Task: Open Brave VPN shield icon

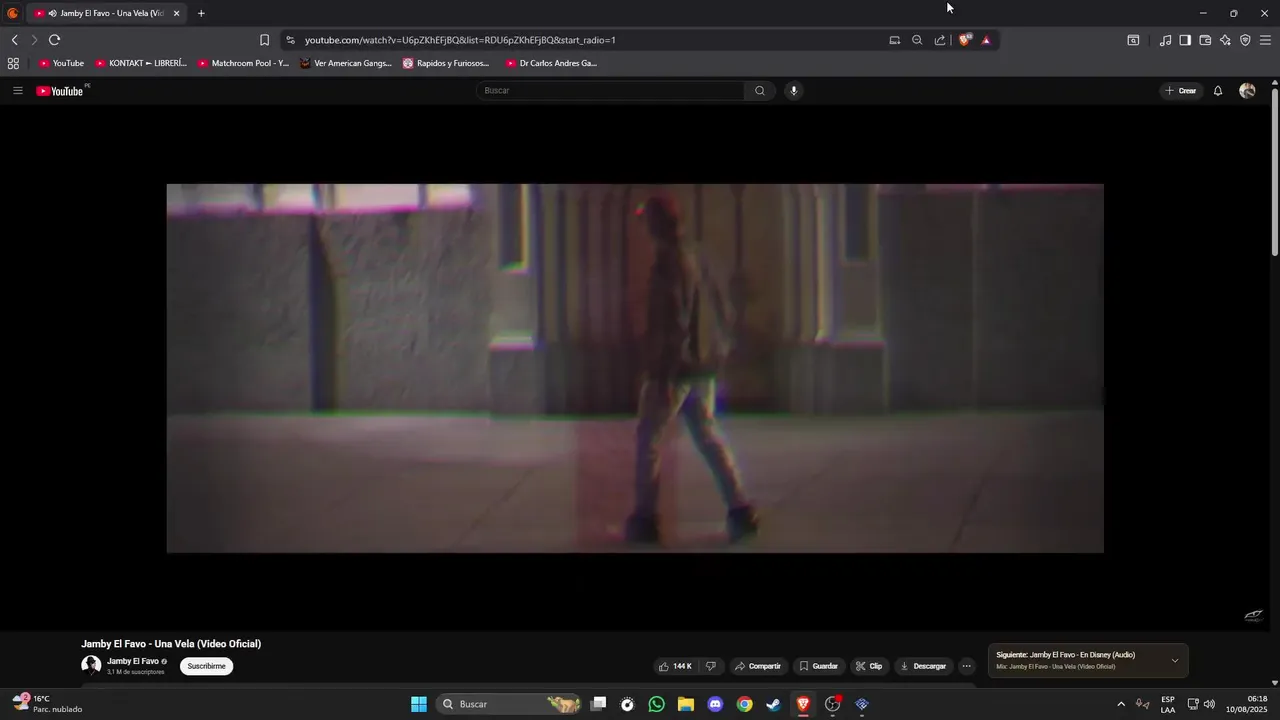Action: click(x=1245, y=40)
